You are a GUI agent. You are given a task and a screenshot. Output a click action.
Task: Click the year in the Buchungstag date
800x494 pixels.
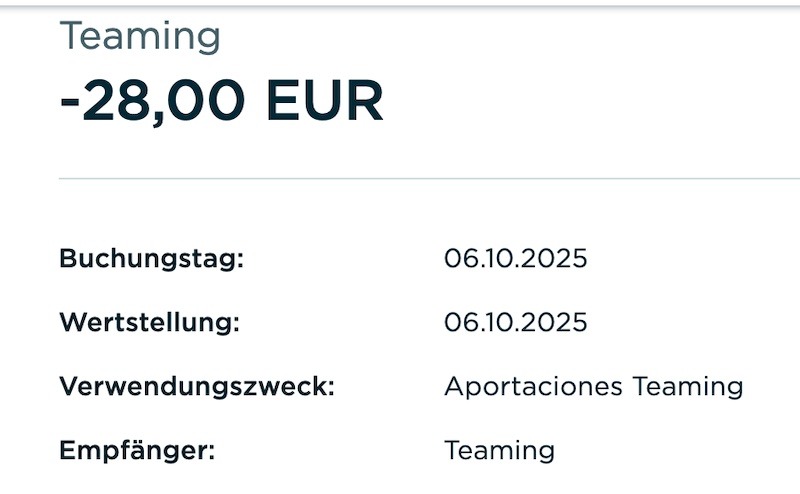click(x=554, y=259)
